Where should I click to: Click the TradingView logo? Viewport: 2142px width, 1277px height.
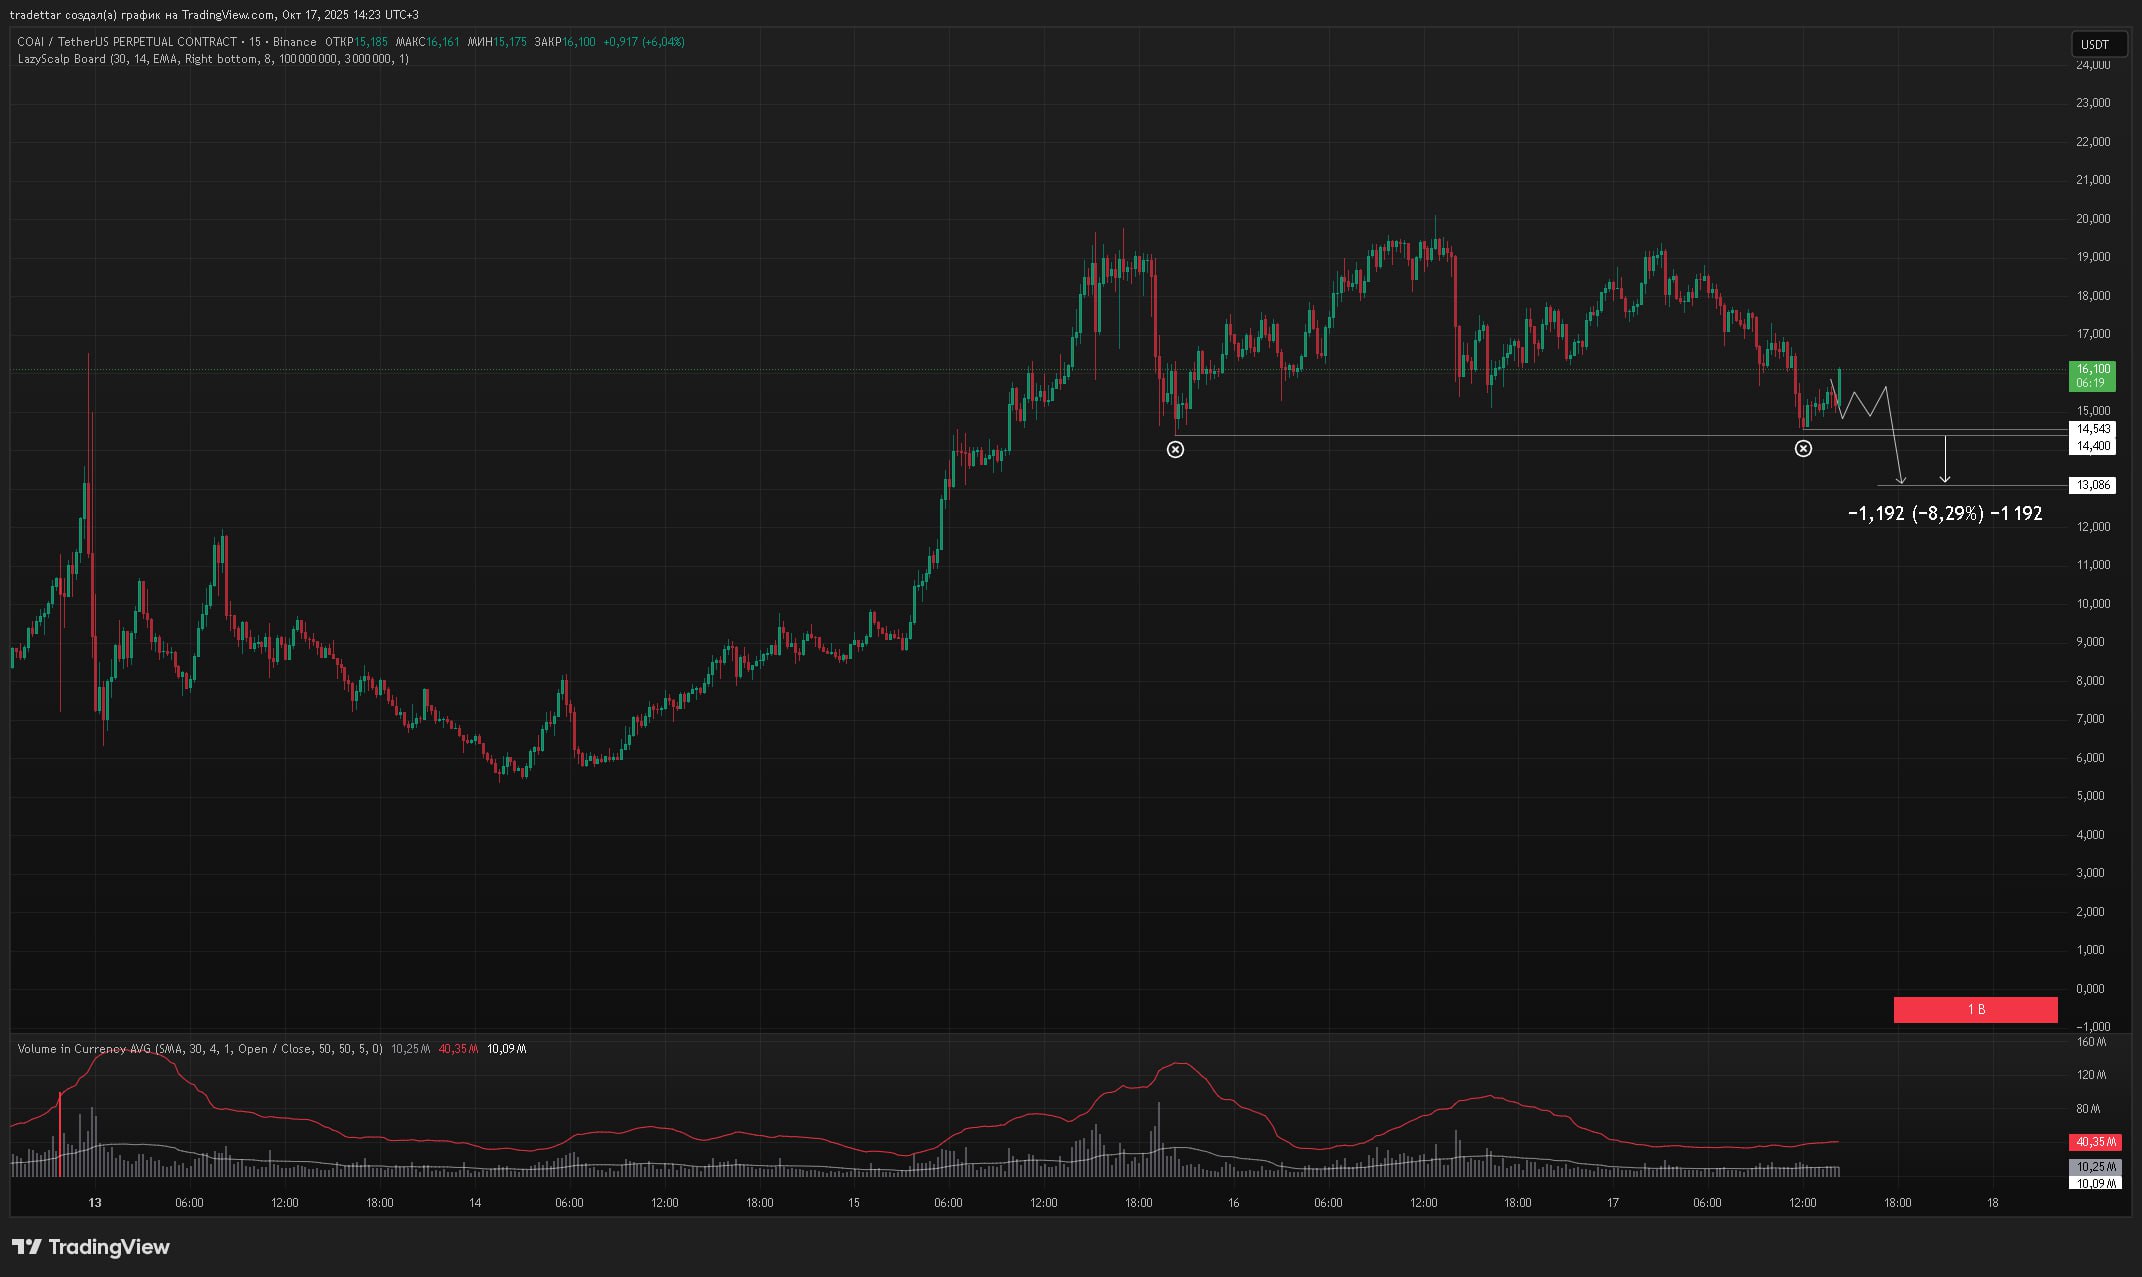tap(91, 1247)
